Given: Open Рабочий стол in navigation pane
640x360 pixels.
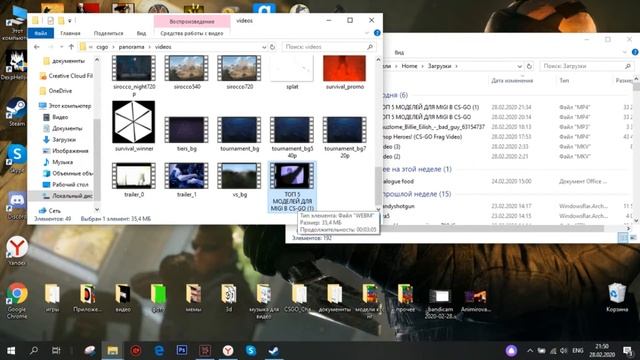Looking at the screenshot, I should (66, 184).
